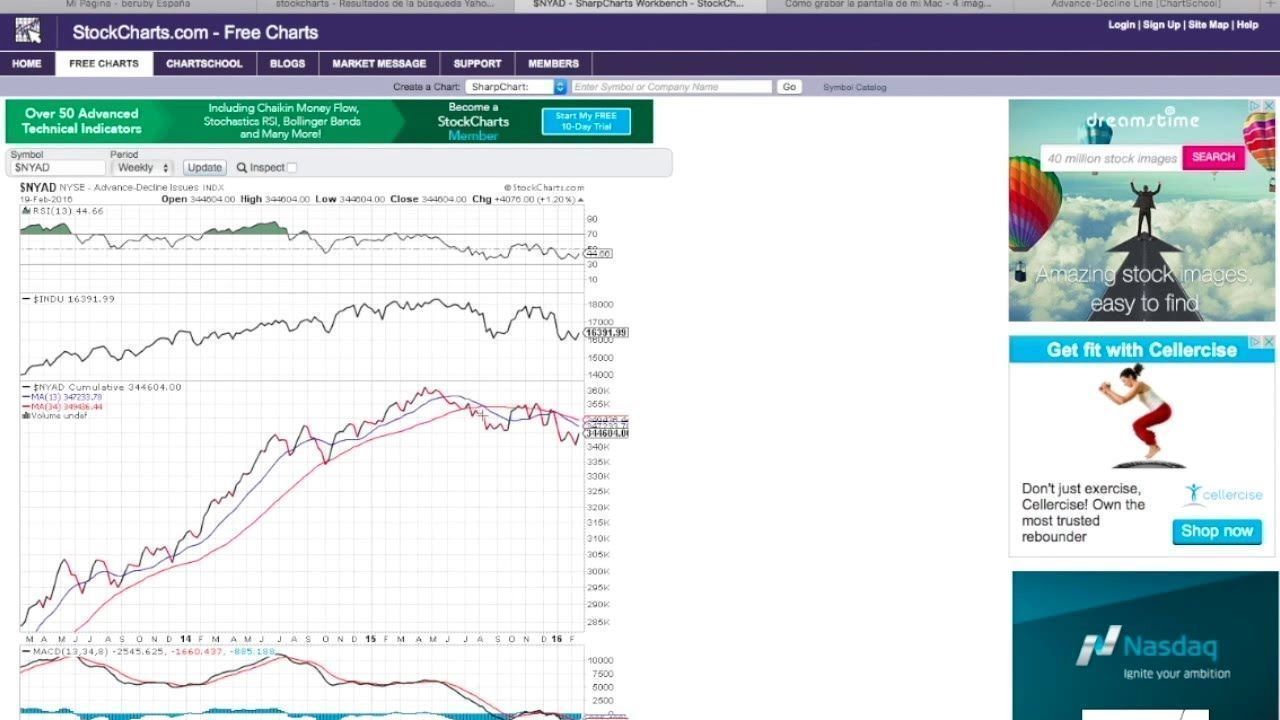Select the Market Message tab
The width and height of the screenshot is (1280, 720).
(379, 64)
